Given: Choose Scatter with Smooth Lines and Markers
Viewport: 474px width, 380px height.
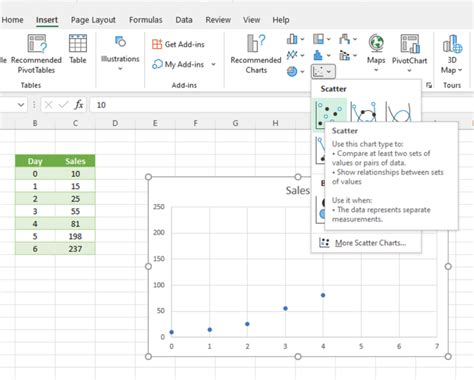Looking at the screenshot, I should coord(364,112).
